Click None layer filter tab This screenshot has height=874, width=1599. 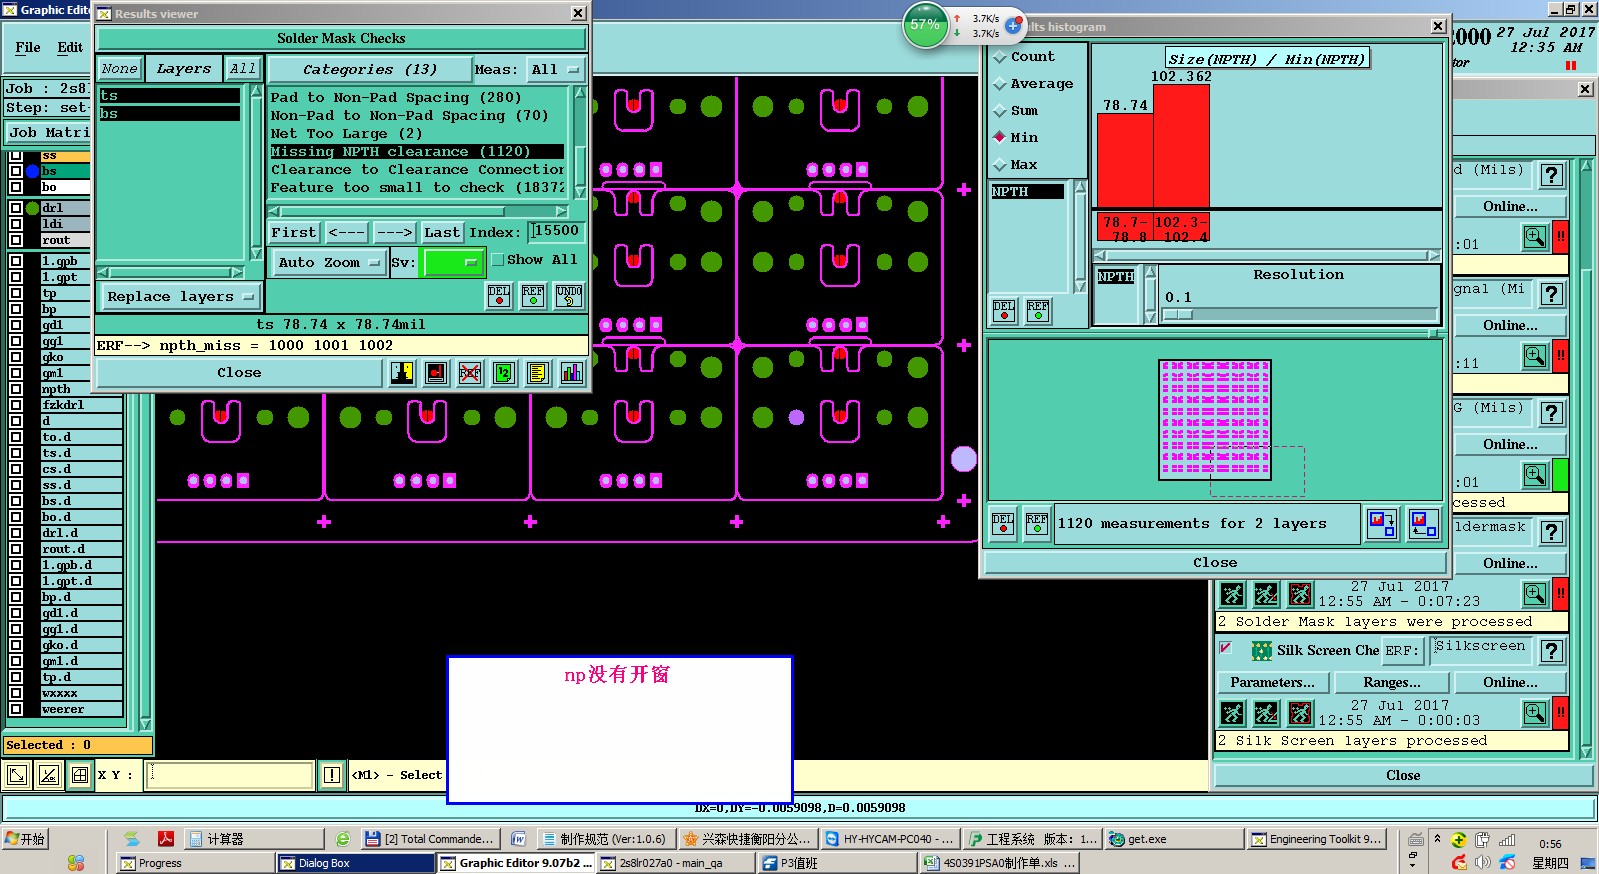pyautogui.click(x=120, y=69)
